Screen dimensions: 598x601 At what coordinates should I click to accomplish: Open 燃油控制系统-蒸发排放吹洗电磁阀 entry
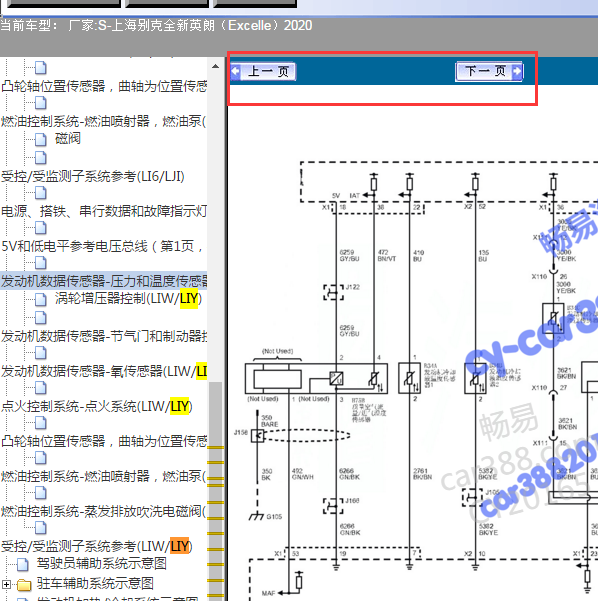[104, 511]
